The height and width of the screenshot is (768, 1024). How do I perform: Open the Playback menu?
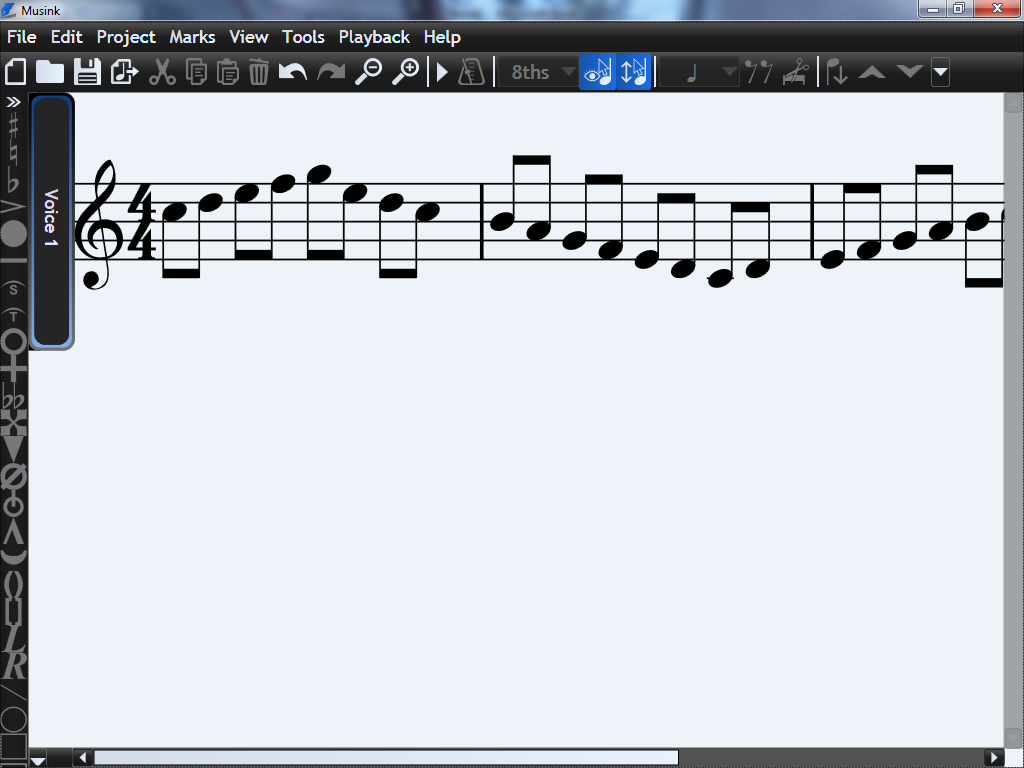tap(374, 37)
